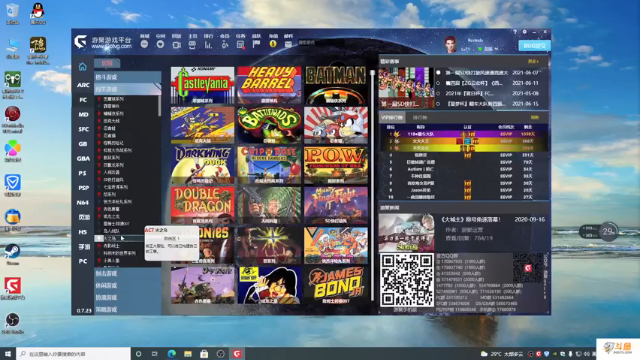Switch to the second ranking list tab
This screenshot has height=360, width=640.
coord(420,118)
